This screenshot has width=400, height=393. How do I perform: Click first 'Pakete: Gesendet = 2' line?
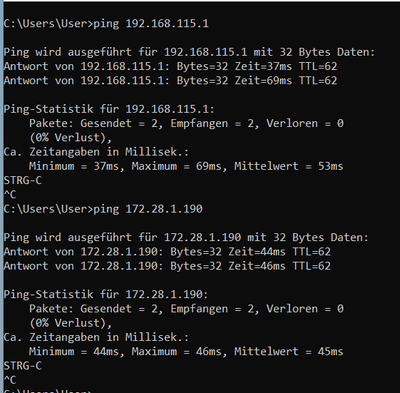[x=186, y=123]
